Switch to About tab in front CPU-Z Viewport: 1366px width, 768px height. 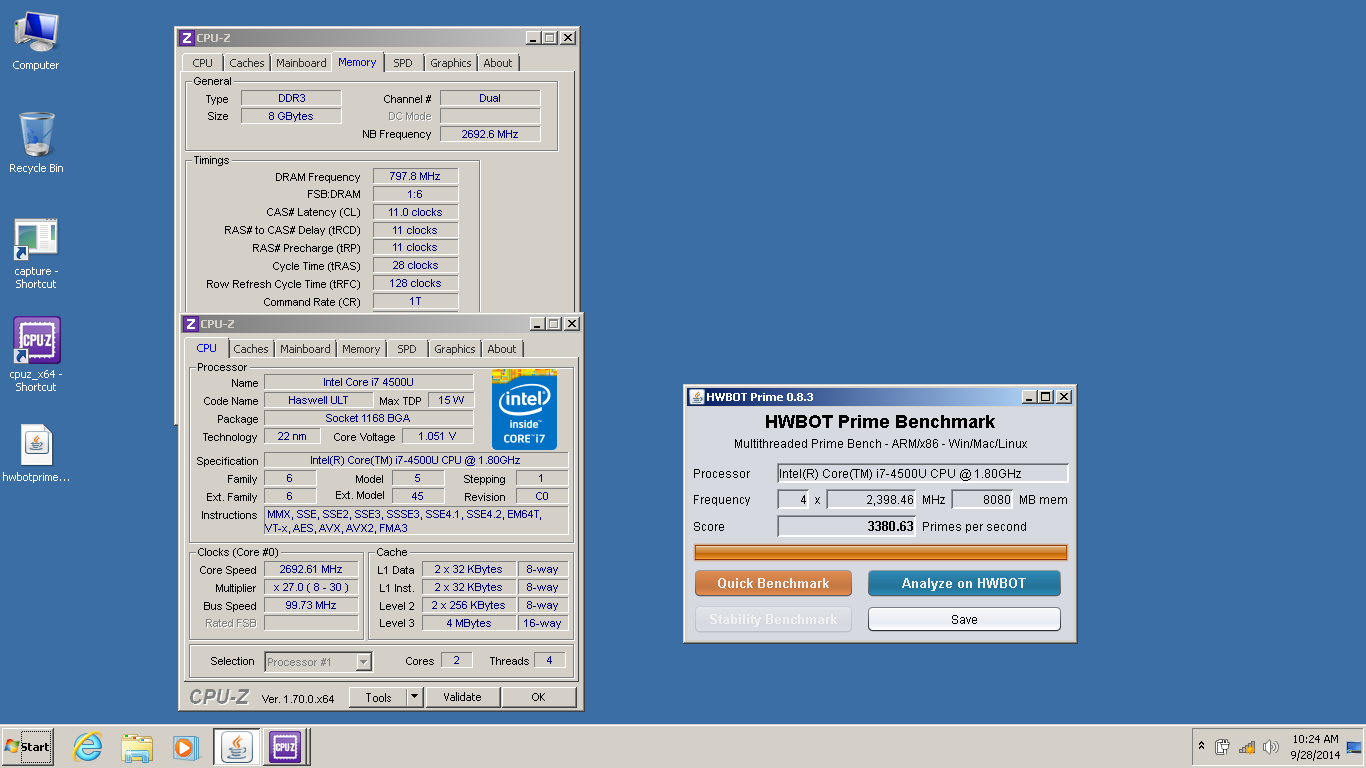click(502, 349)
